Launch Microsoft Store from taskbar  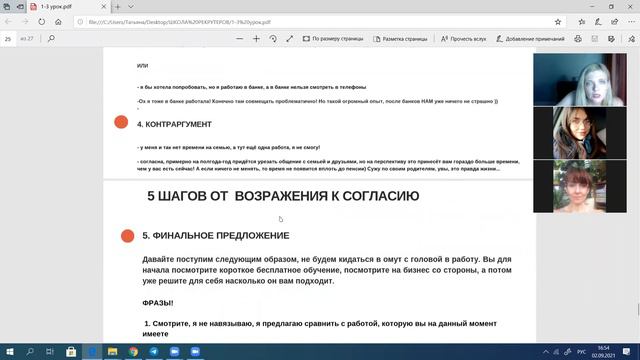71,351
